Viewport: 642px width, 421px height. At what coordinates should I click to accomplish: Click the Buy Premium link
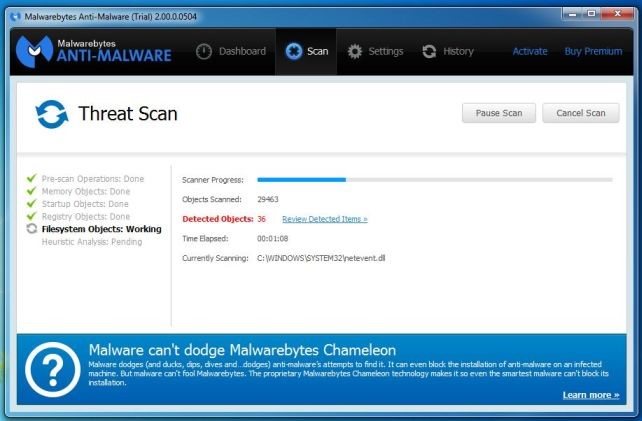coord(593,52)
